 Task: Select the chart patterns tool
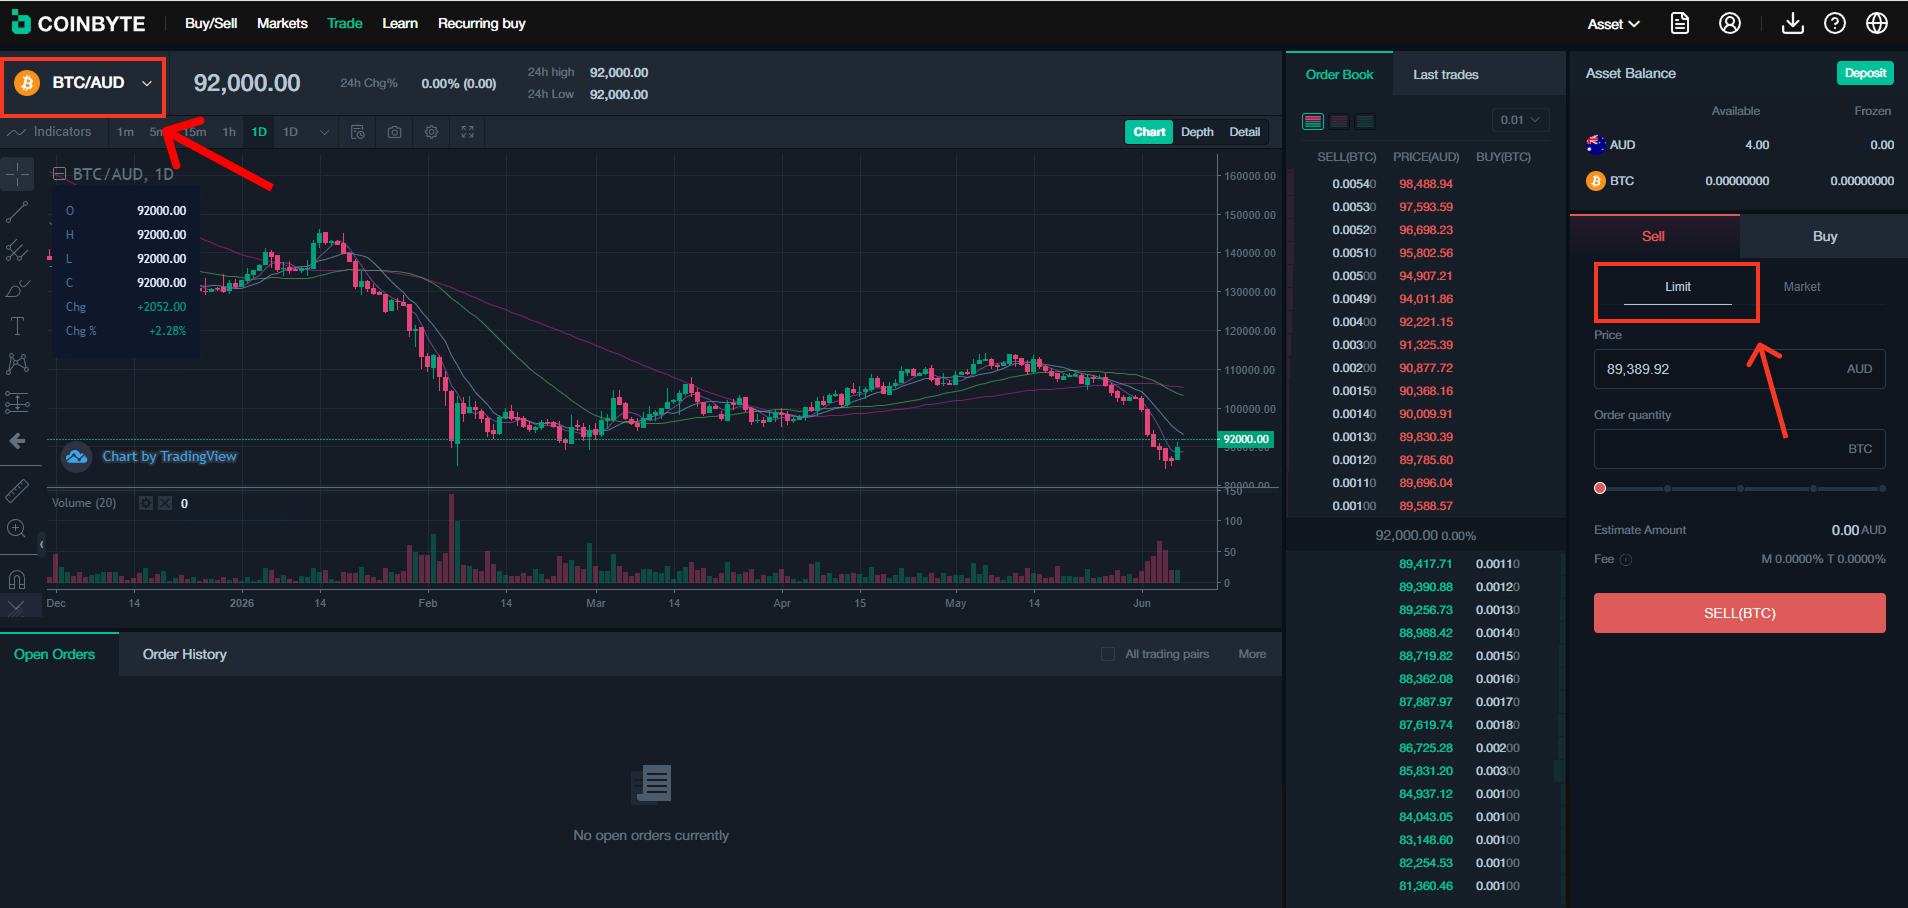17,364
